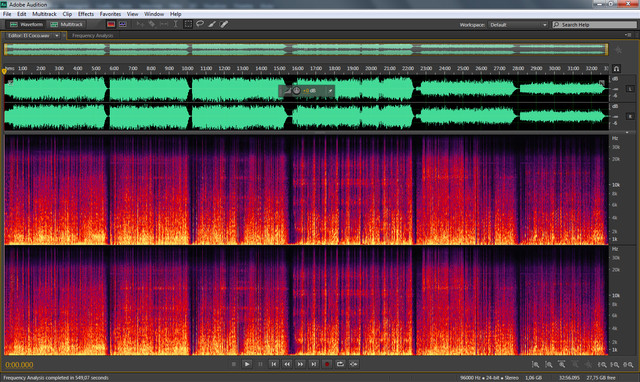Click Zoom Out Amplitude icon
Viewport: 640px width, 382px height.
point(549,364)
